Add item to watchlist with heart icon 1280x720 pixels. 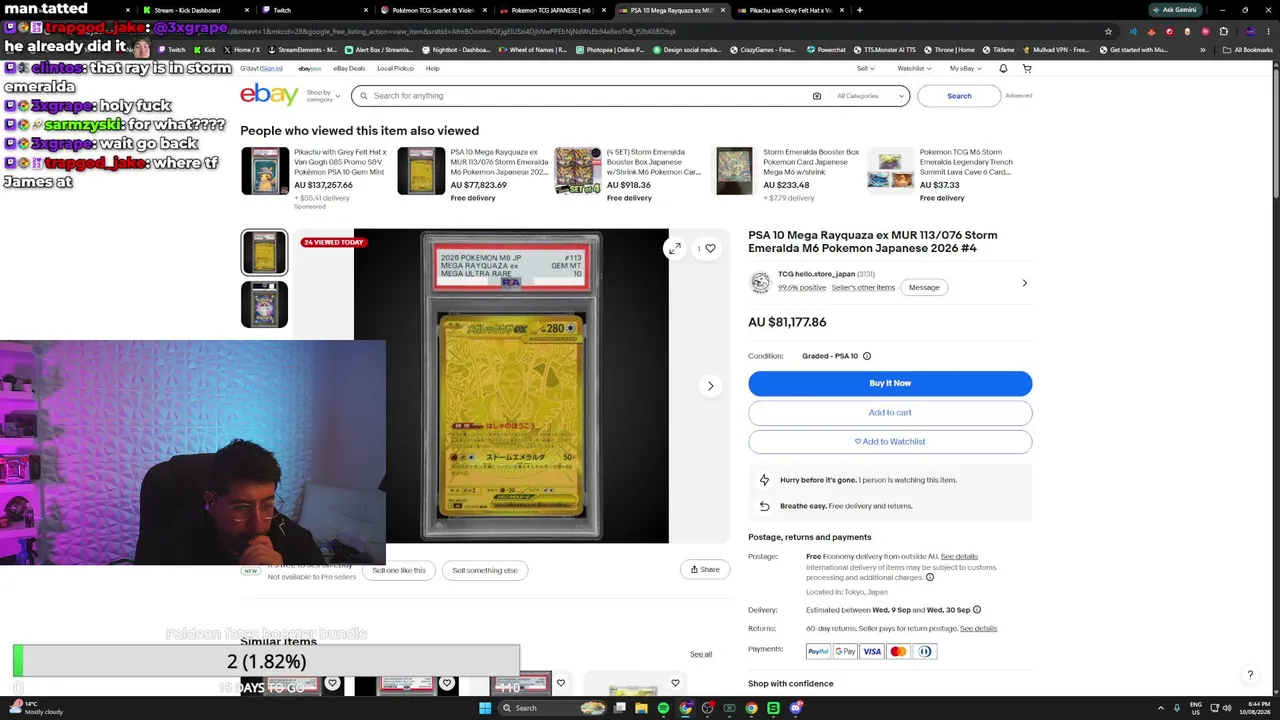(710, 248)
